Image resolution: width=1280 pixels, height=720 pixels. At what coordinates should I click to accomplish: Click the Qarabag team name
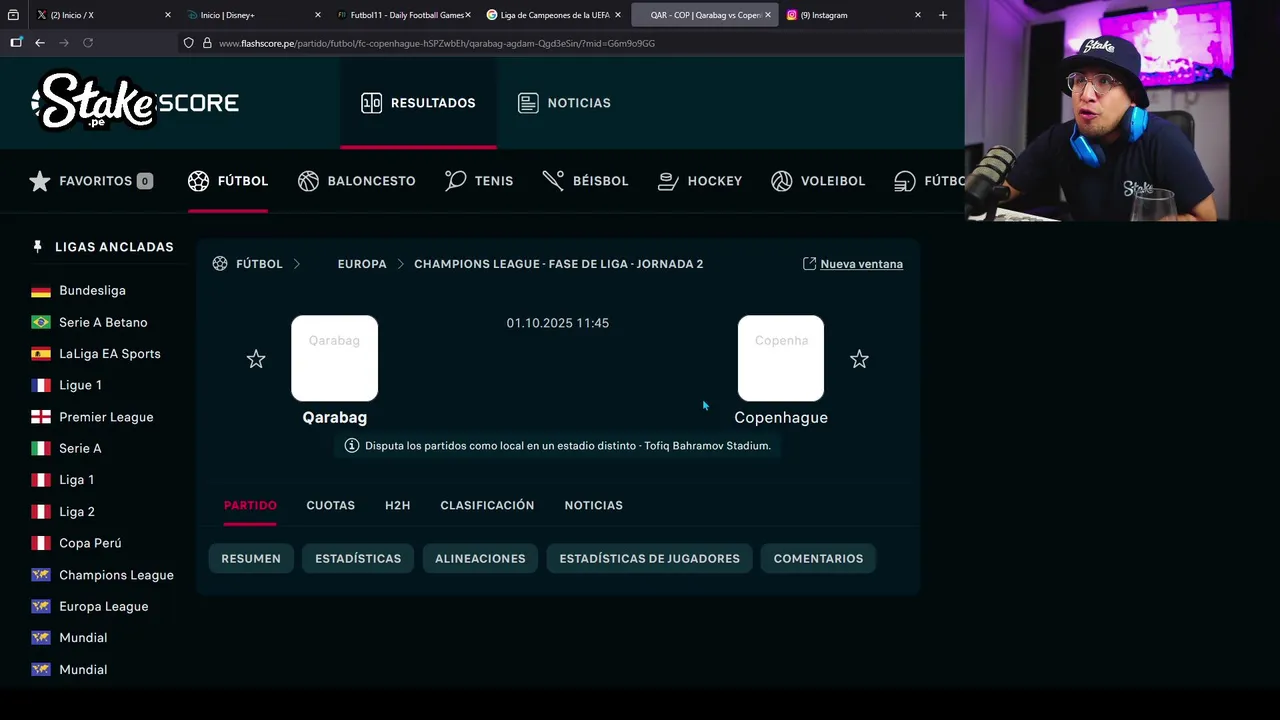[x=335, y=418]
